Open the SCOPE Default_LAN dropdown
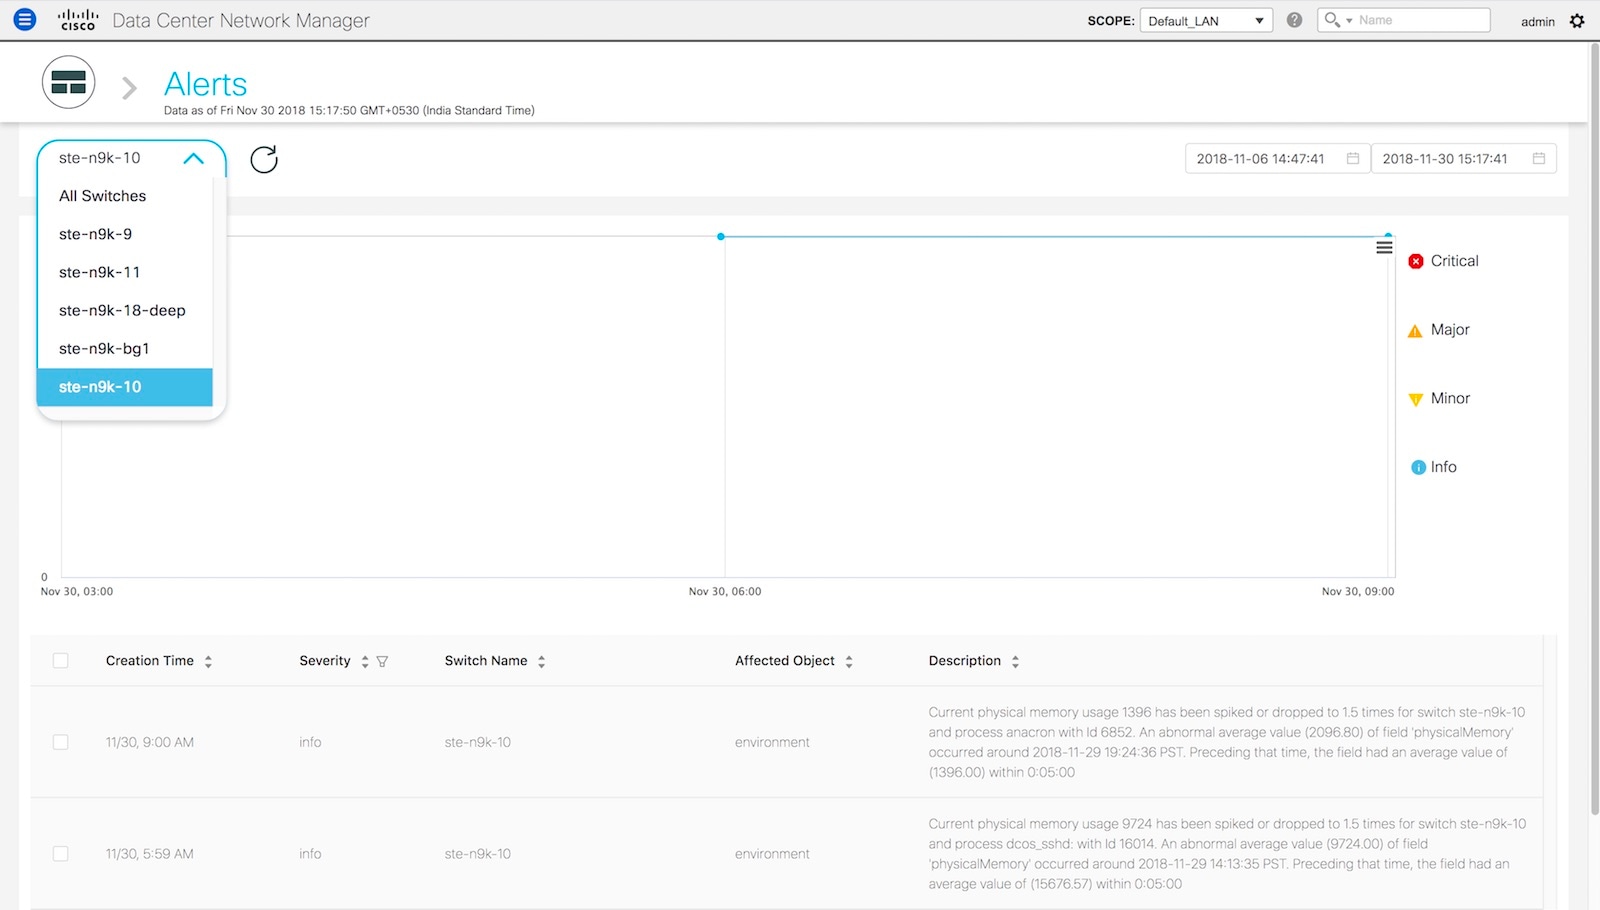This screenshot has width=1600, height=910. click(1206, 20)
